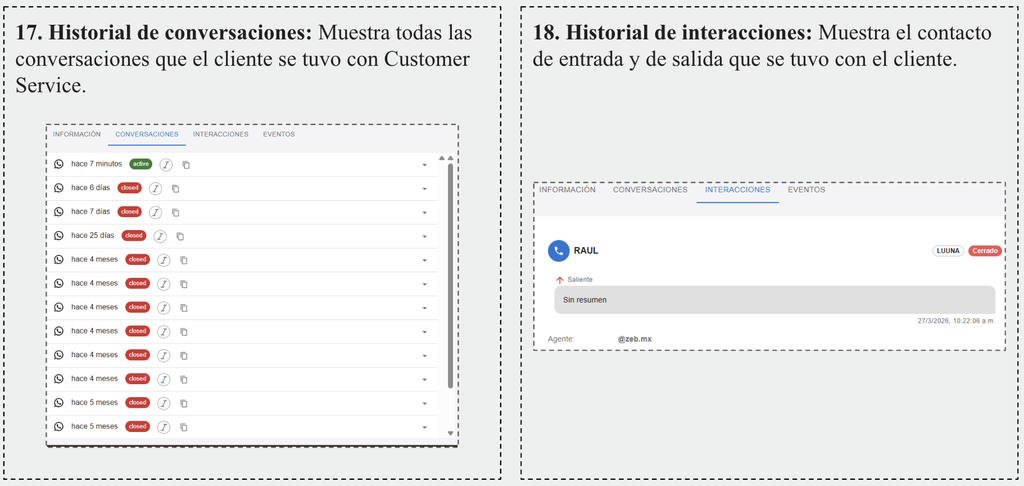Click WhatsApp icon on hace 7 minutos conversation
This screenshot has width=1024, height=486.
(59, 164)
